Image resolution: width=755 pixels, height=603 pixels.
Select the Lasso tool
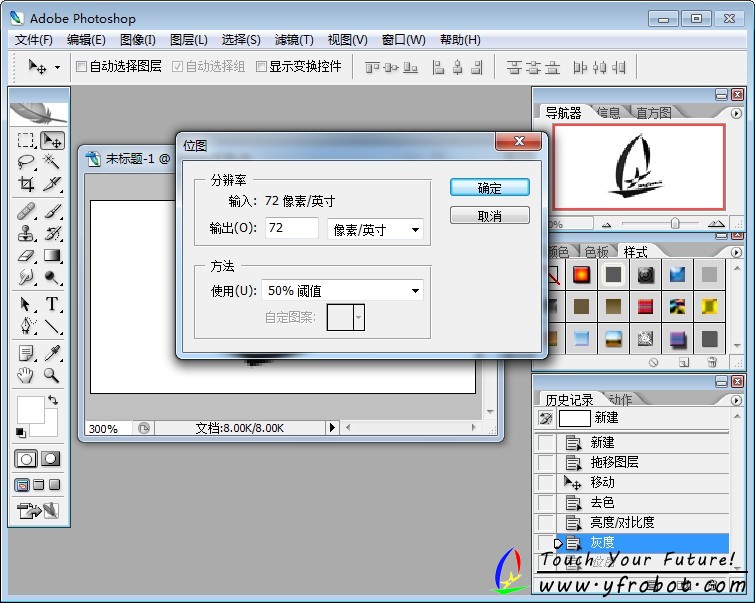coord(26,162)
